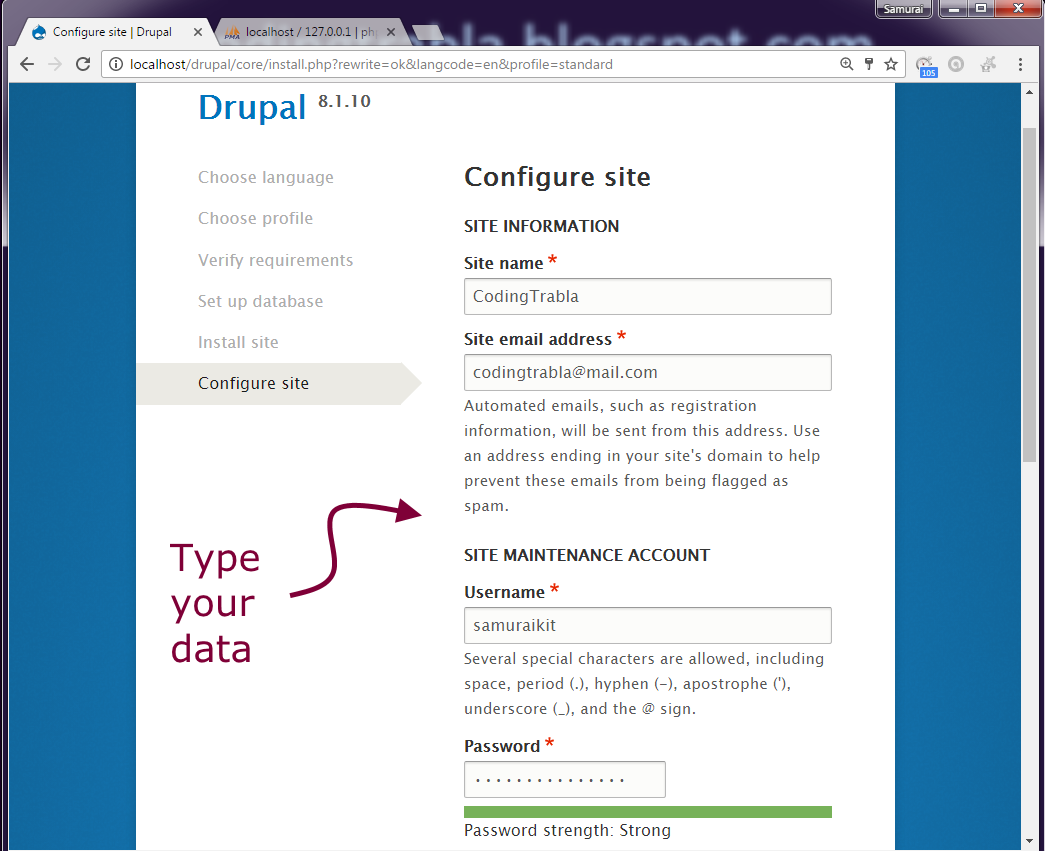Click the active Configure site step
This screenshot has height=851, width=1045.
tap(279, 384)
